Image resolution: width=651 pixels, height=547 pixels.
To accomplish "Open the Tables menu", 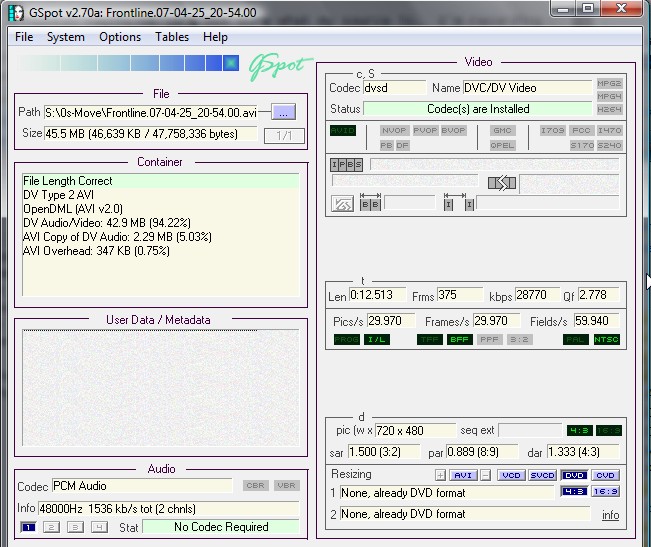I will coord(172,37).
